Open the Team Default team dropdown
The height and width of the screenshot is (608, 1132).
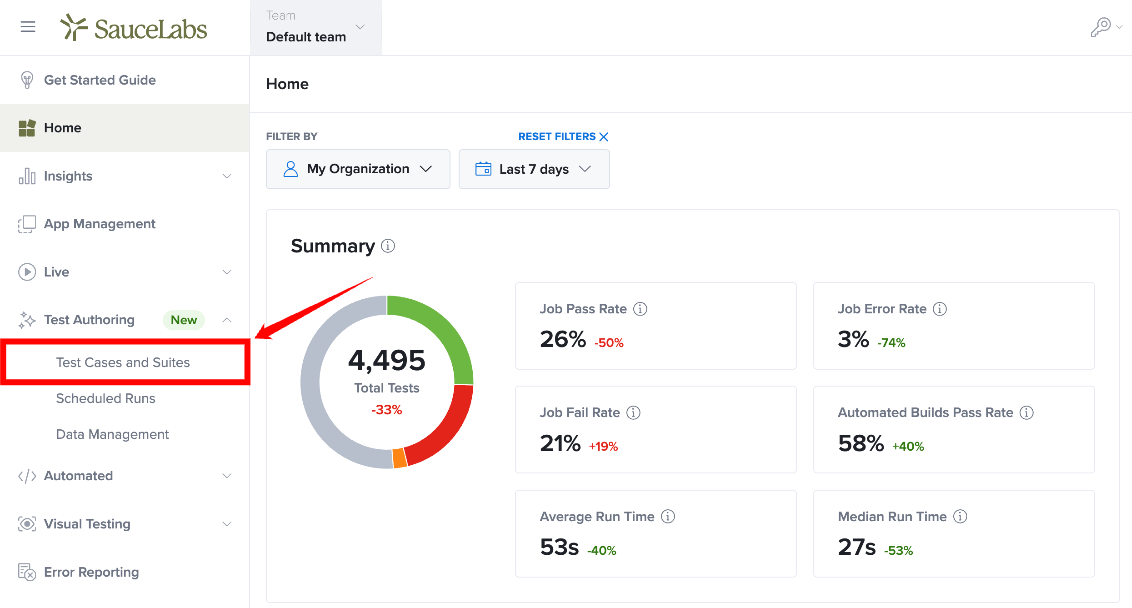(316, 27)
